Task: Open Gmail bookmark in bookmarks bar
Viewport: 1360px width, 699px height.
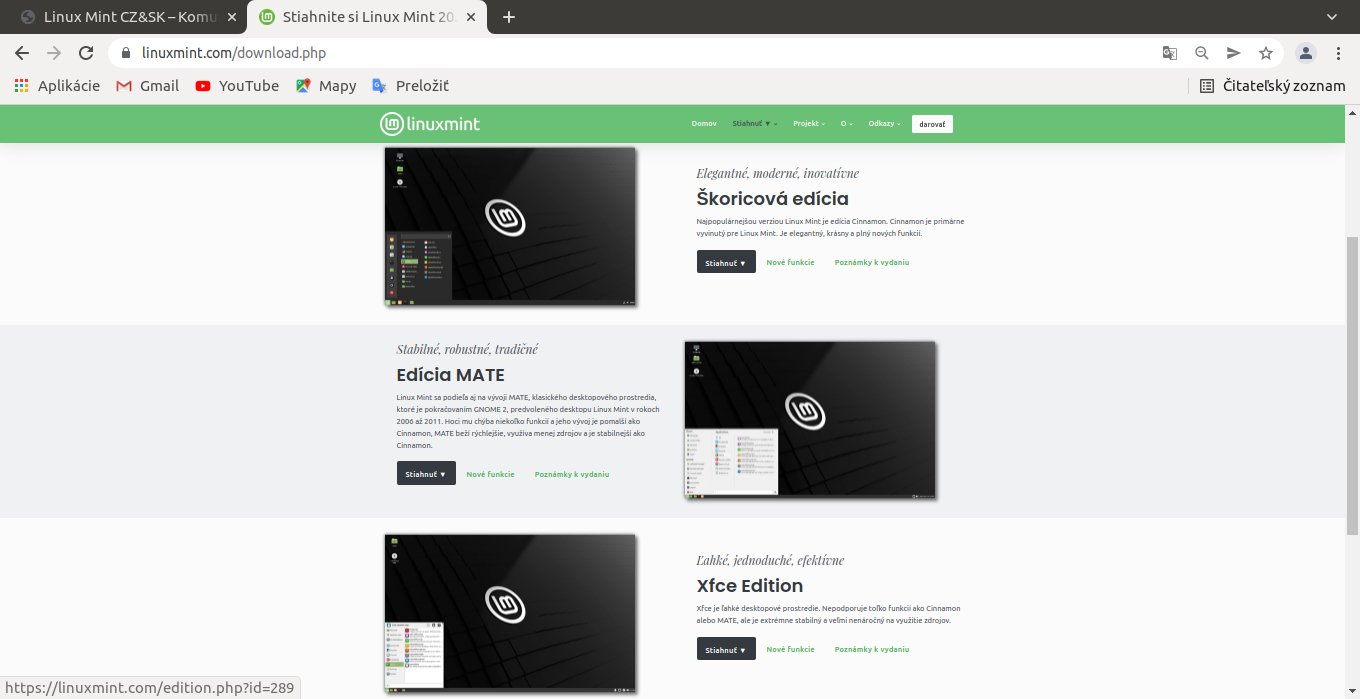Action: tap(147, 86)
